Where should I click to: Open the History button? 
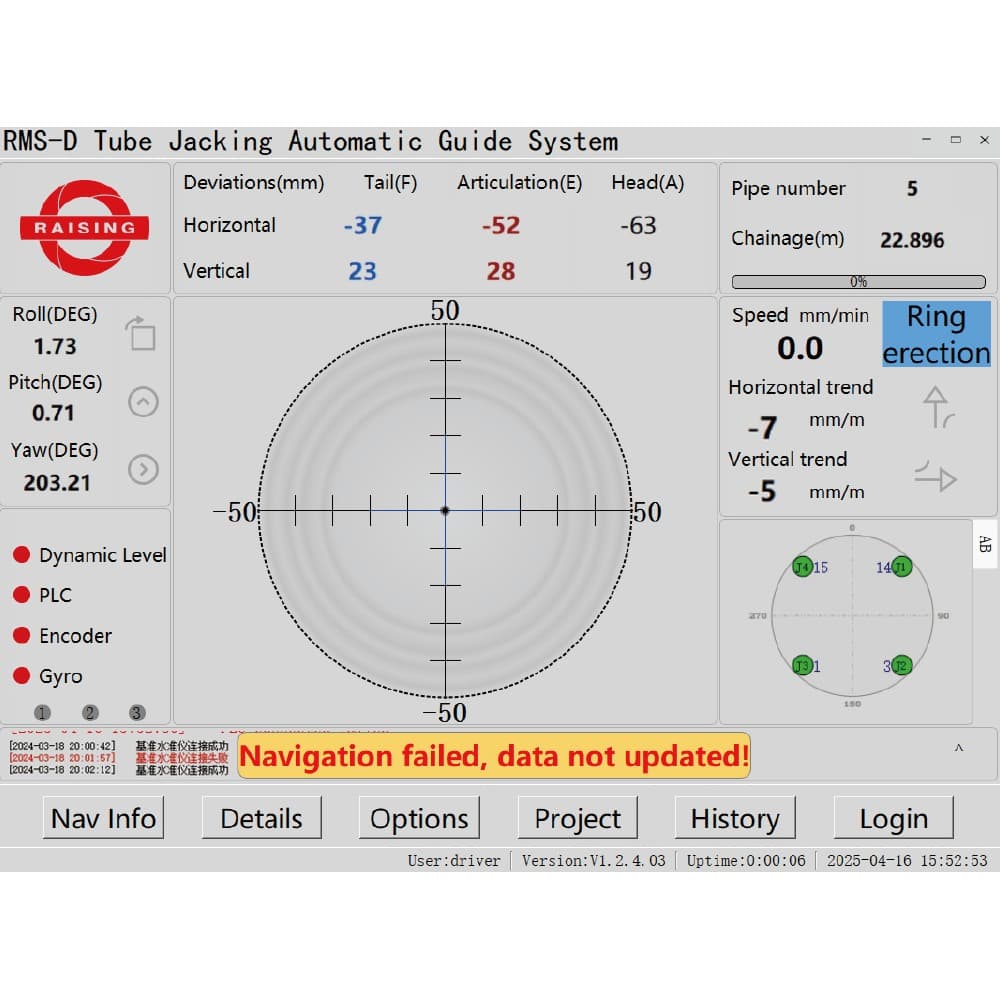[735, 818]
